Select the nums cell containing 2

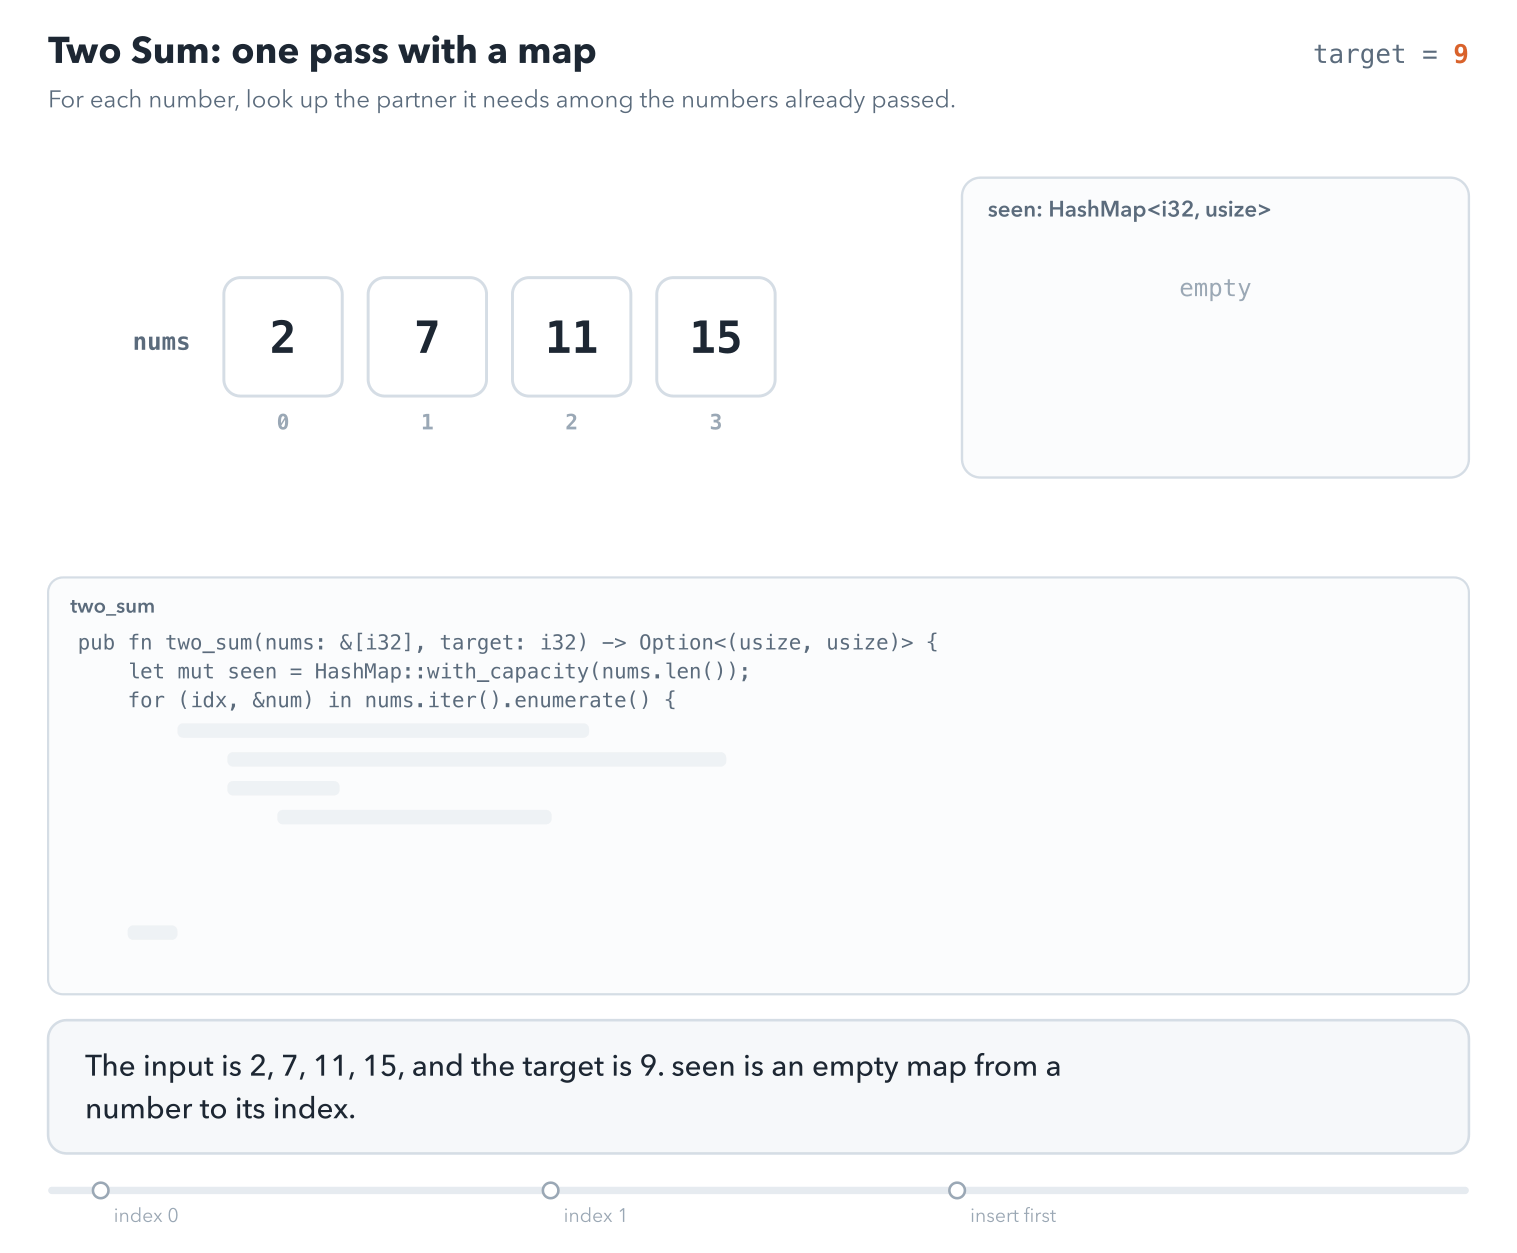point(283,337)
